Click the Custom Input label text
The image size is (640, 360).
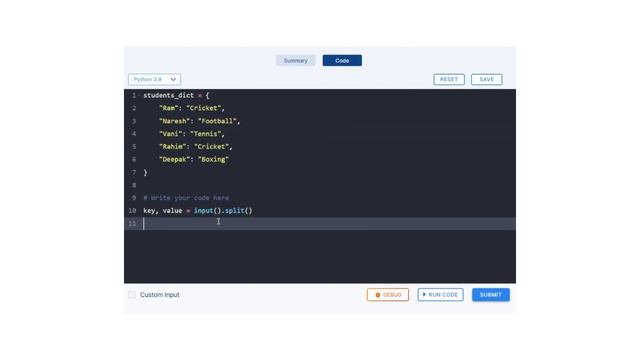(x=160, y=295)
